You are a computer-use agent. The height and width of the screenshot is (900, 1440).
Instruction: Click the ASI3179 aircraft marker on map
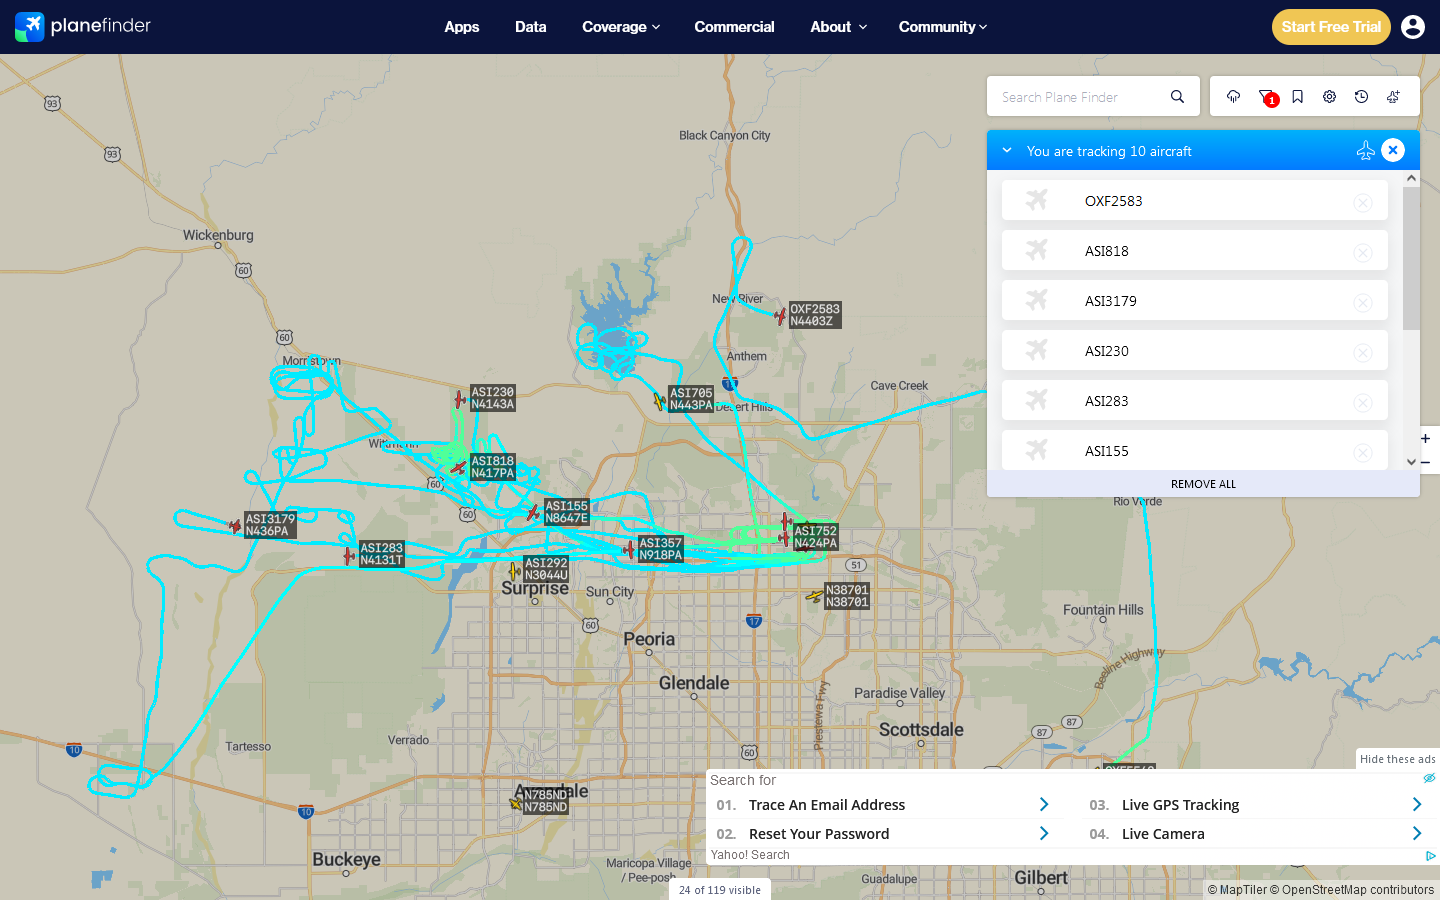(x=235, y=525)
